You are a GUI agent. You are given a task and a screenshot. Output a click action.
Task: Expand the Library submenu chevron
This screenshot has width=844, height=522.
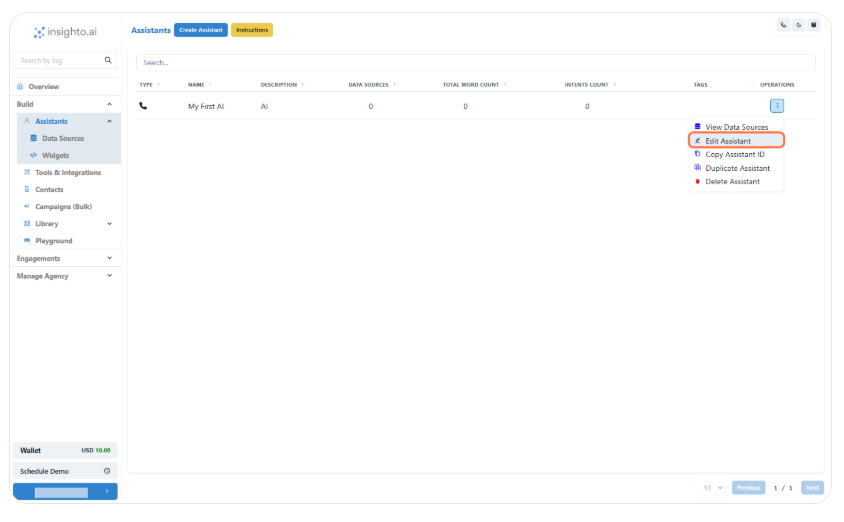click(x=109, y=223)
